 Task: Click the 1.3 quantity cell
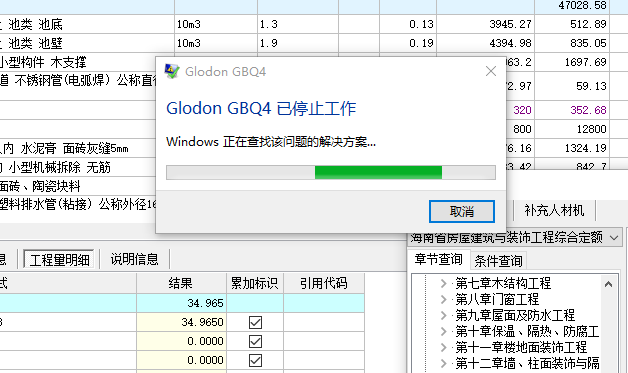[x=298, y=24]
